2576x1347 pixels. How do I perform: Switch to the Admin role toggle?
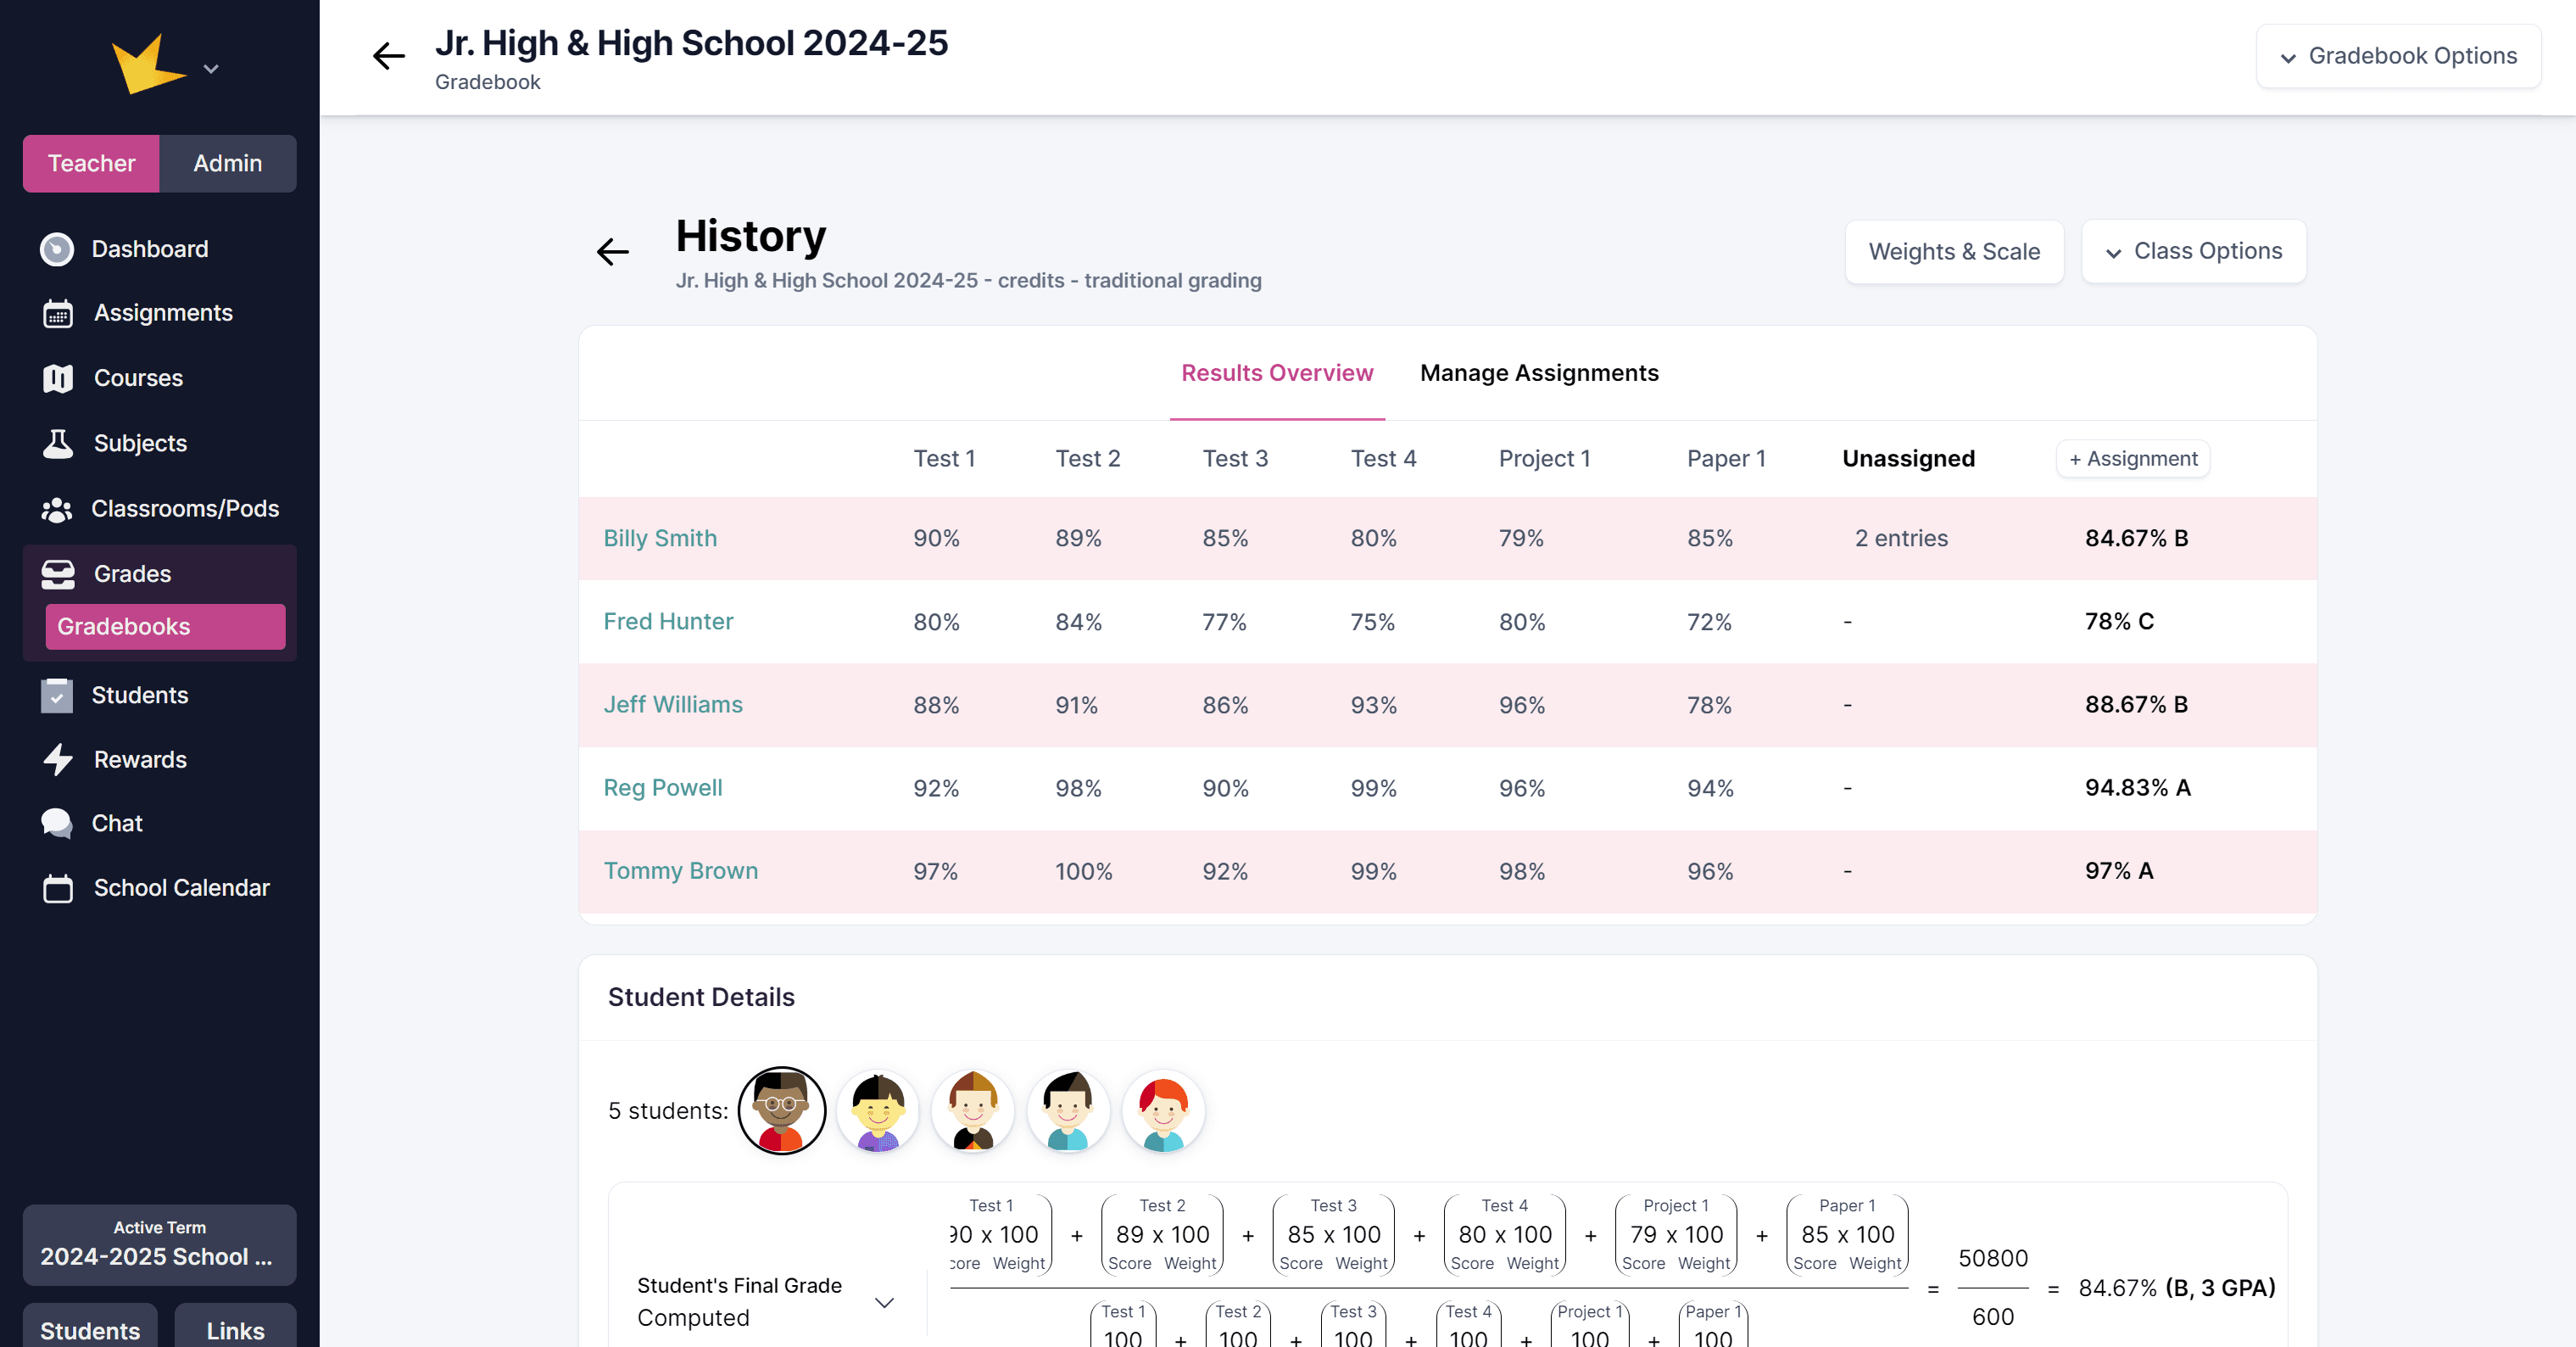227,163
